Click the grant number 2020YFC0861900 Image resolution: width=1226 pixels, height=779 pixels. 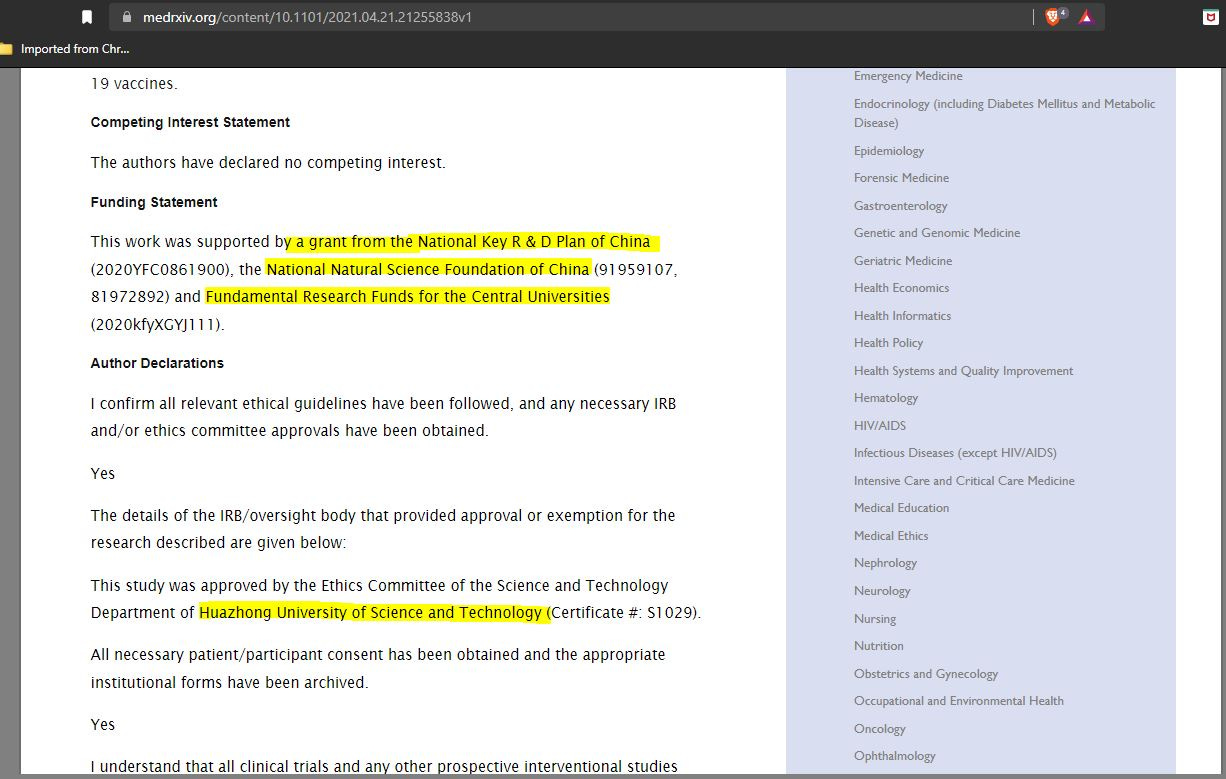point(162,270)
